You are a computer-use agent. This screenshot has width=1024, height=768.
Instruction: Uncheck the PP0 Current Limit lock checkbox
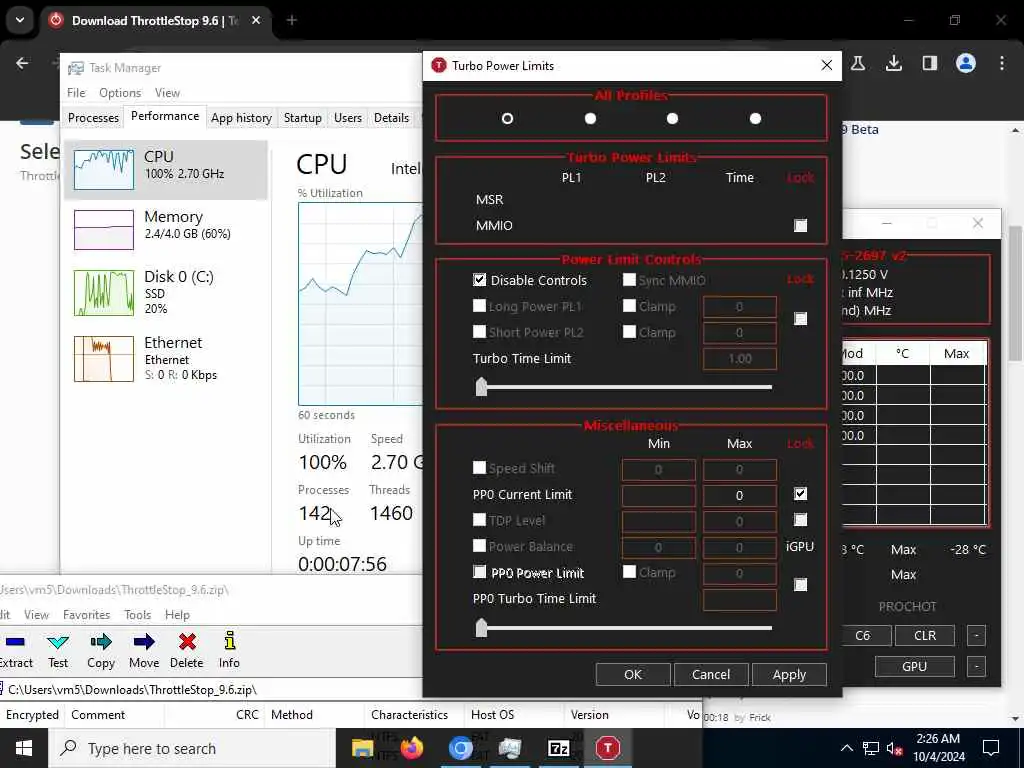[x=800, y=494]
